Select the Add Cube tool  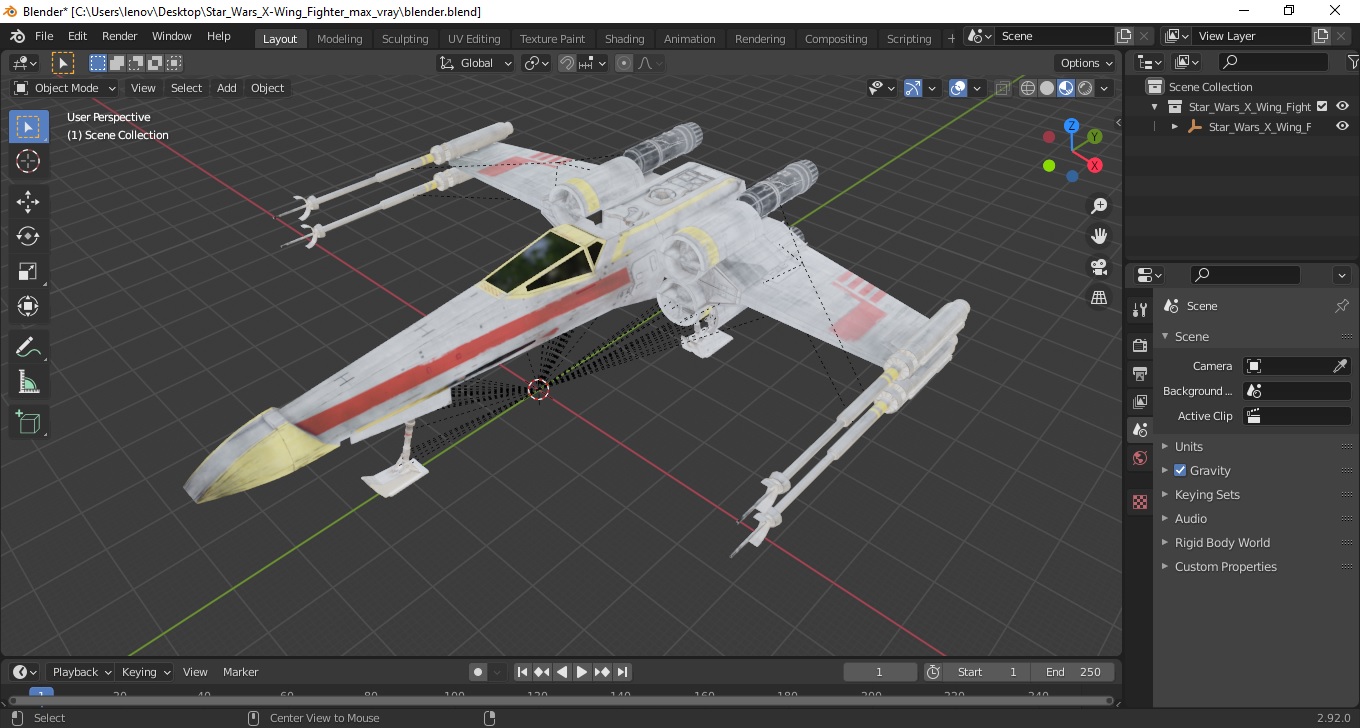click(28, 422)
